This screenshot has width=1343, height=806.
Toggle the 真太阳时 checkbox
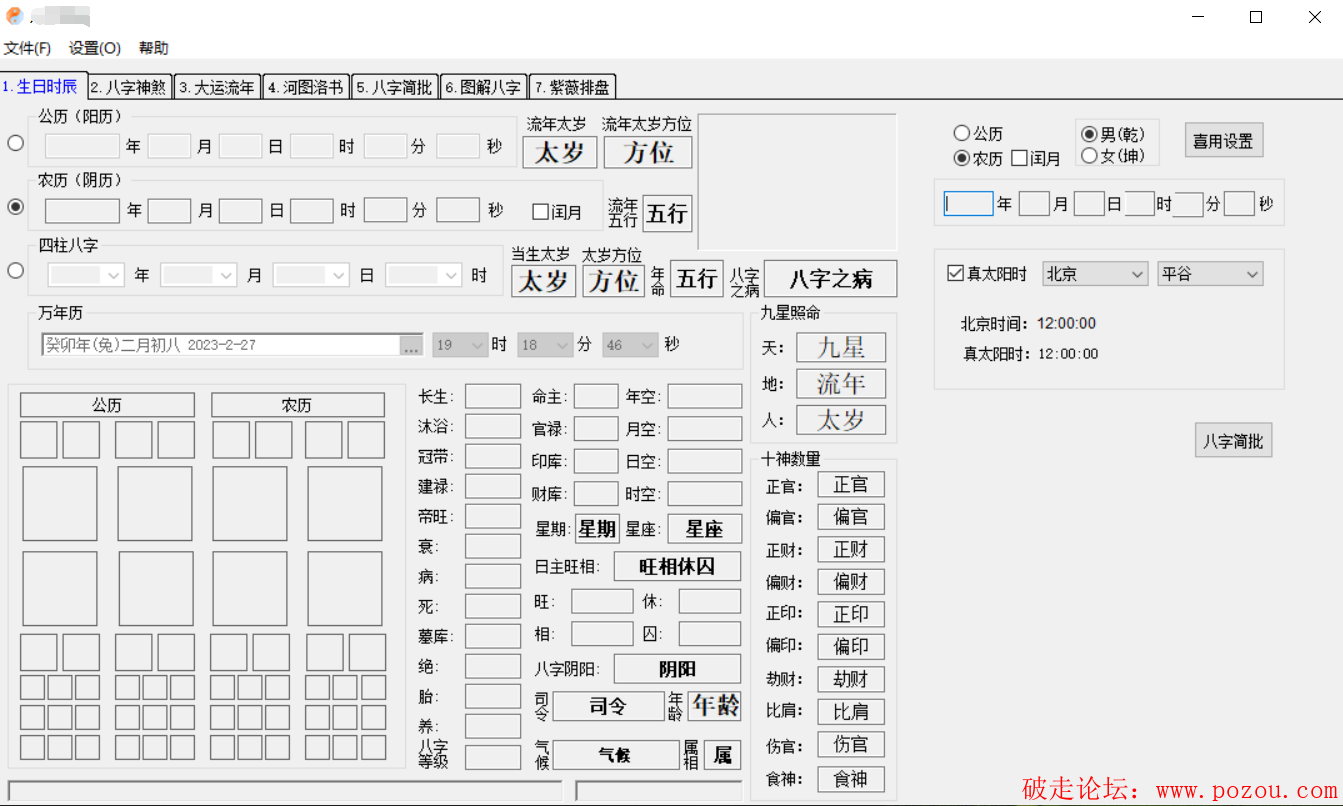[x=987, y=274]
